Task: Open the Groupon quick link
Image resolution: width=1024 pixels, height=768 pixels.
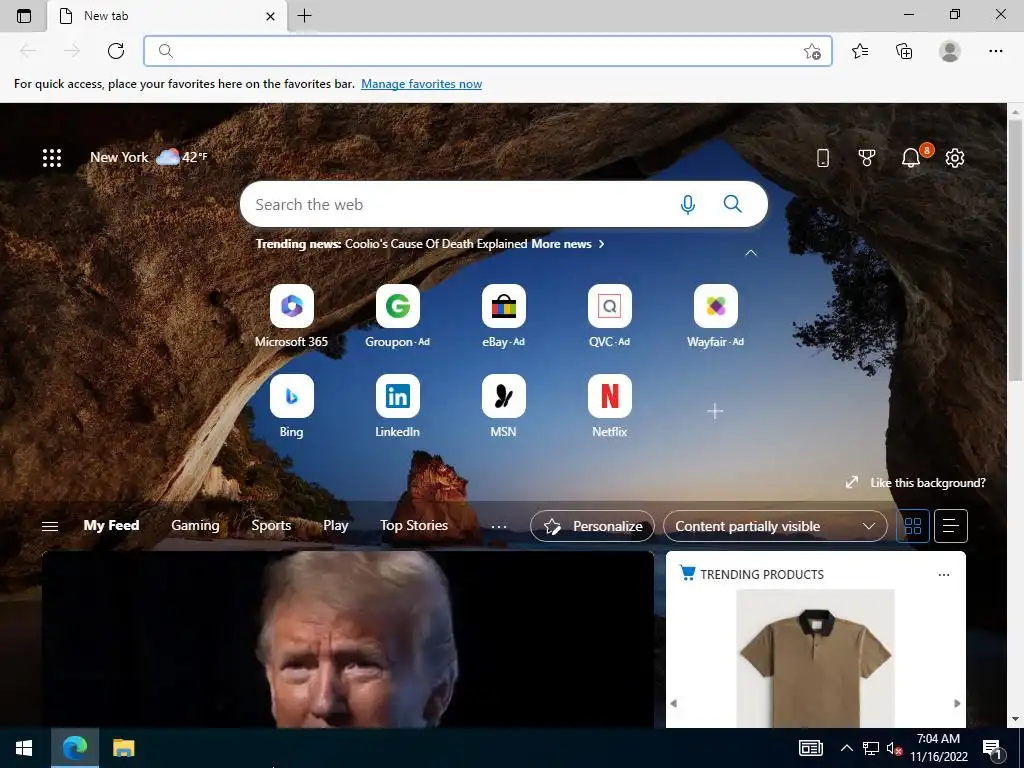Action: click(397, 317)
